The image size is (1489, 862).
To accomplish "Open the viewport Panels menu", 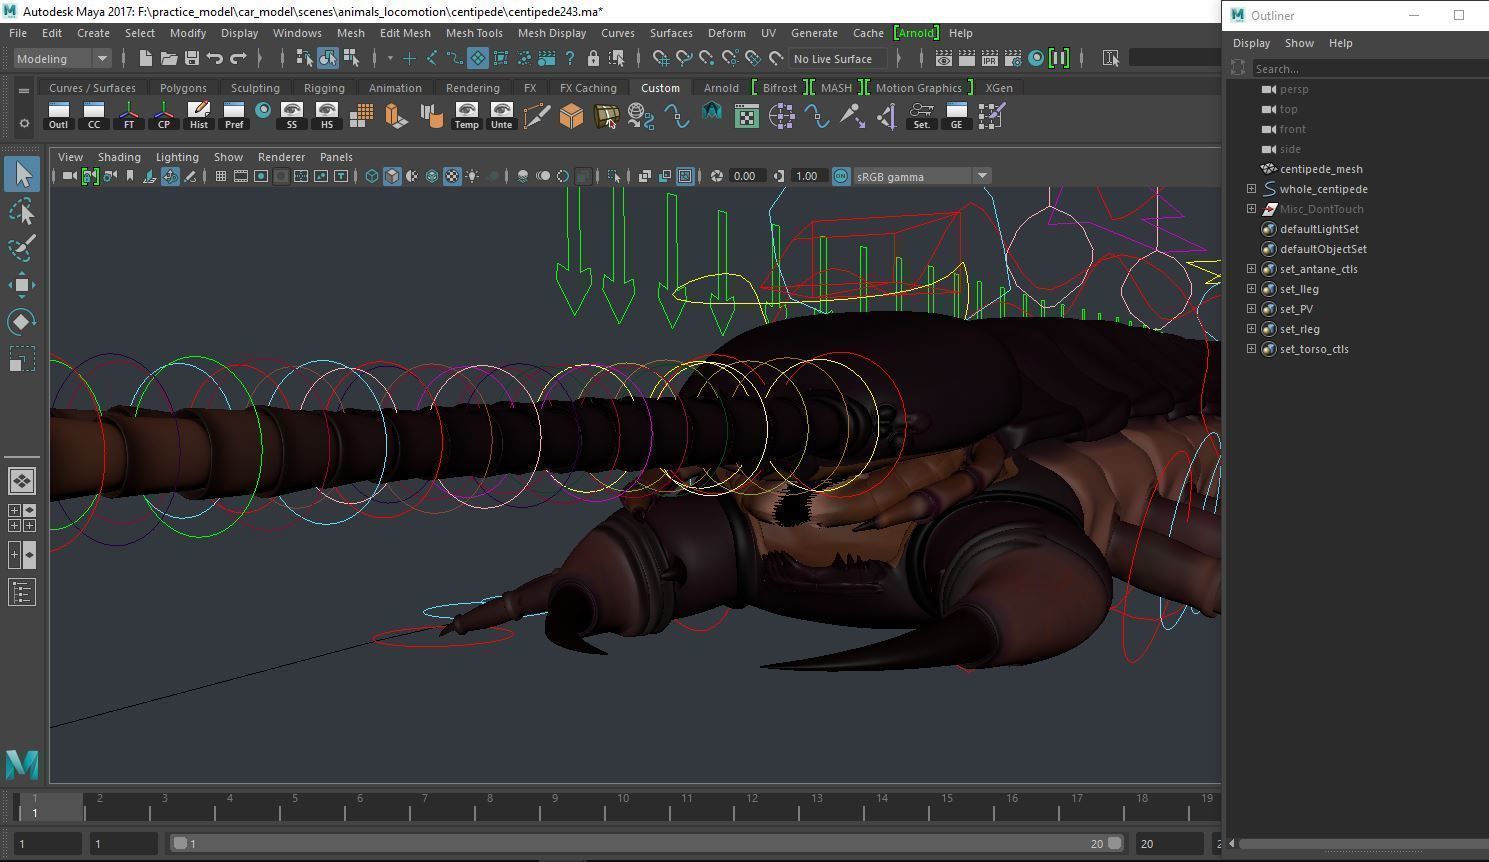I will pos(336,157).
